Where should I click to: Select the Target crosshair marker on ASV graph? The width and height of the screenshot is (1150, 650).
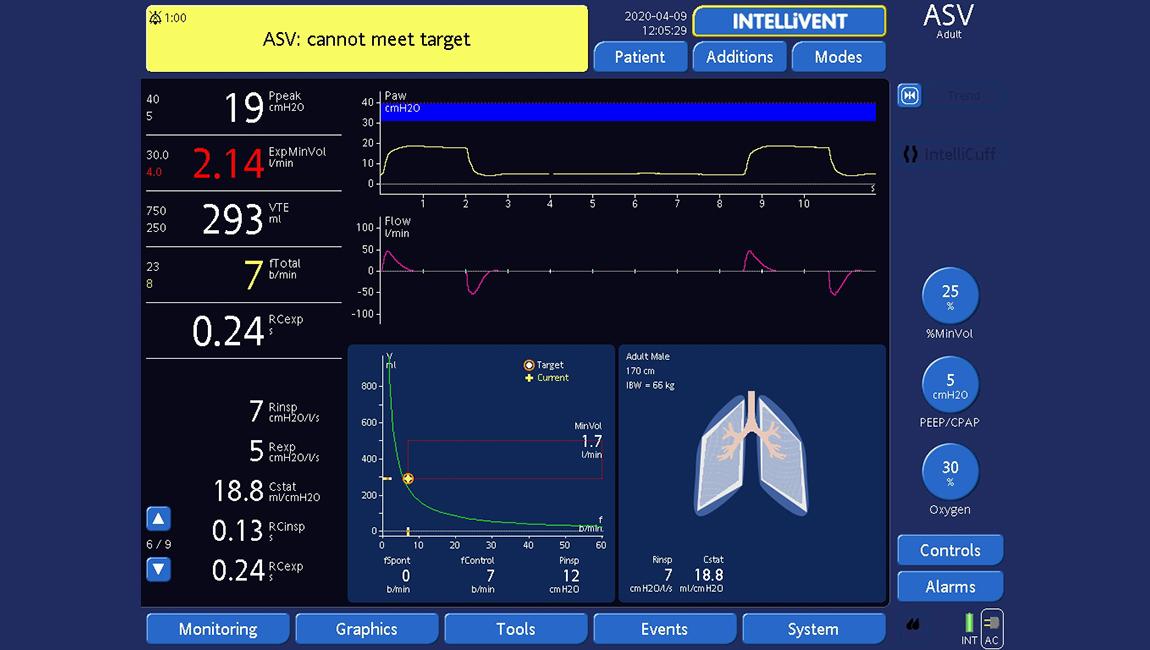[x=407, y=479]
